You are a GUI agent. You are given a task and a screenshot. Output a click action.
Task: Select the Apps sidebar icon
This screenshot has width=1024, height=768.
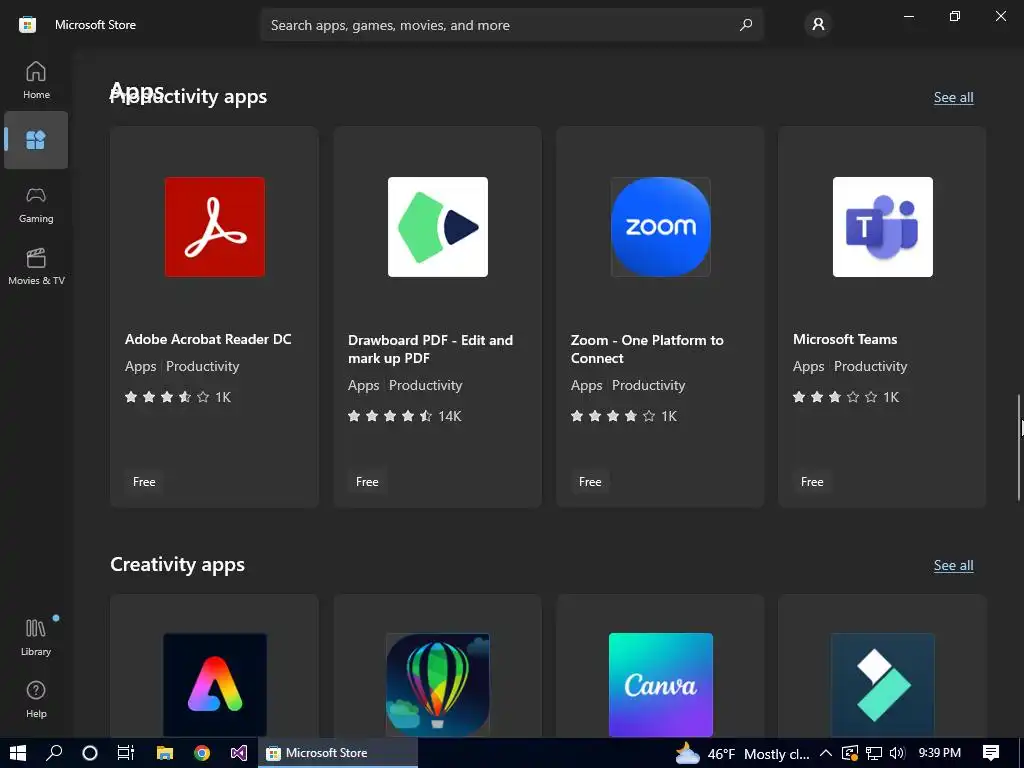[x=36, y=140]
